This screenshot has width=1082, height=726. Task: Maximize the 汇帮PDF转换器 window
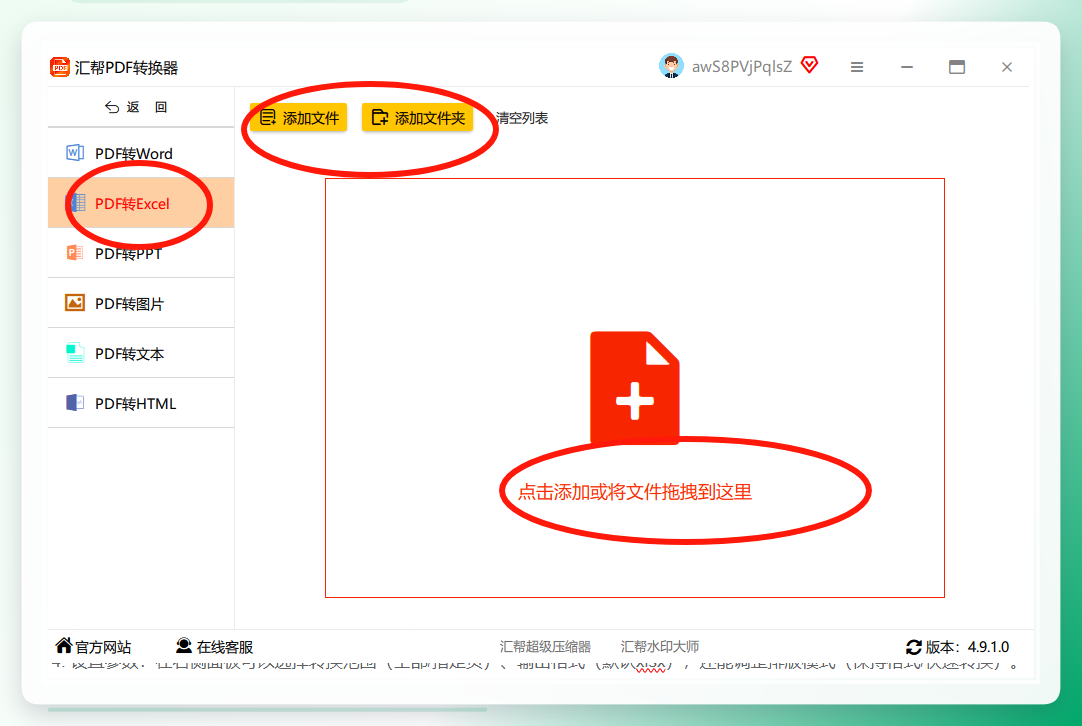tap(956, 67)
